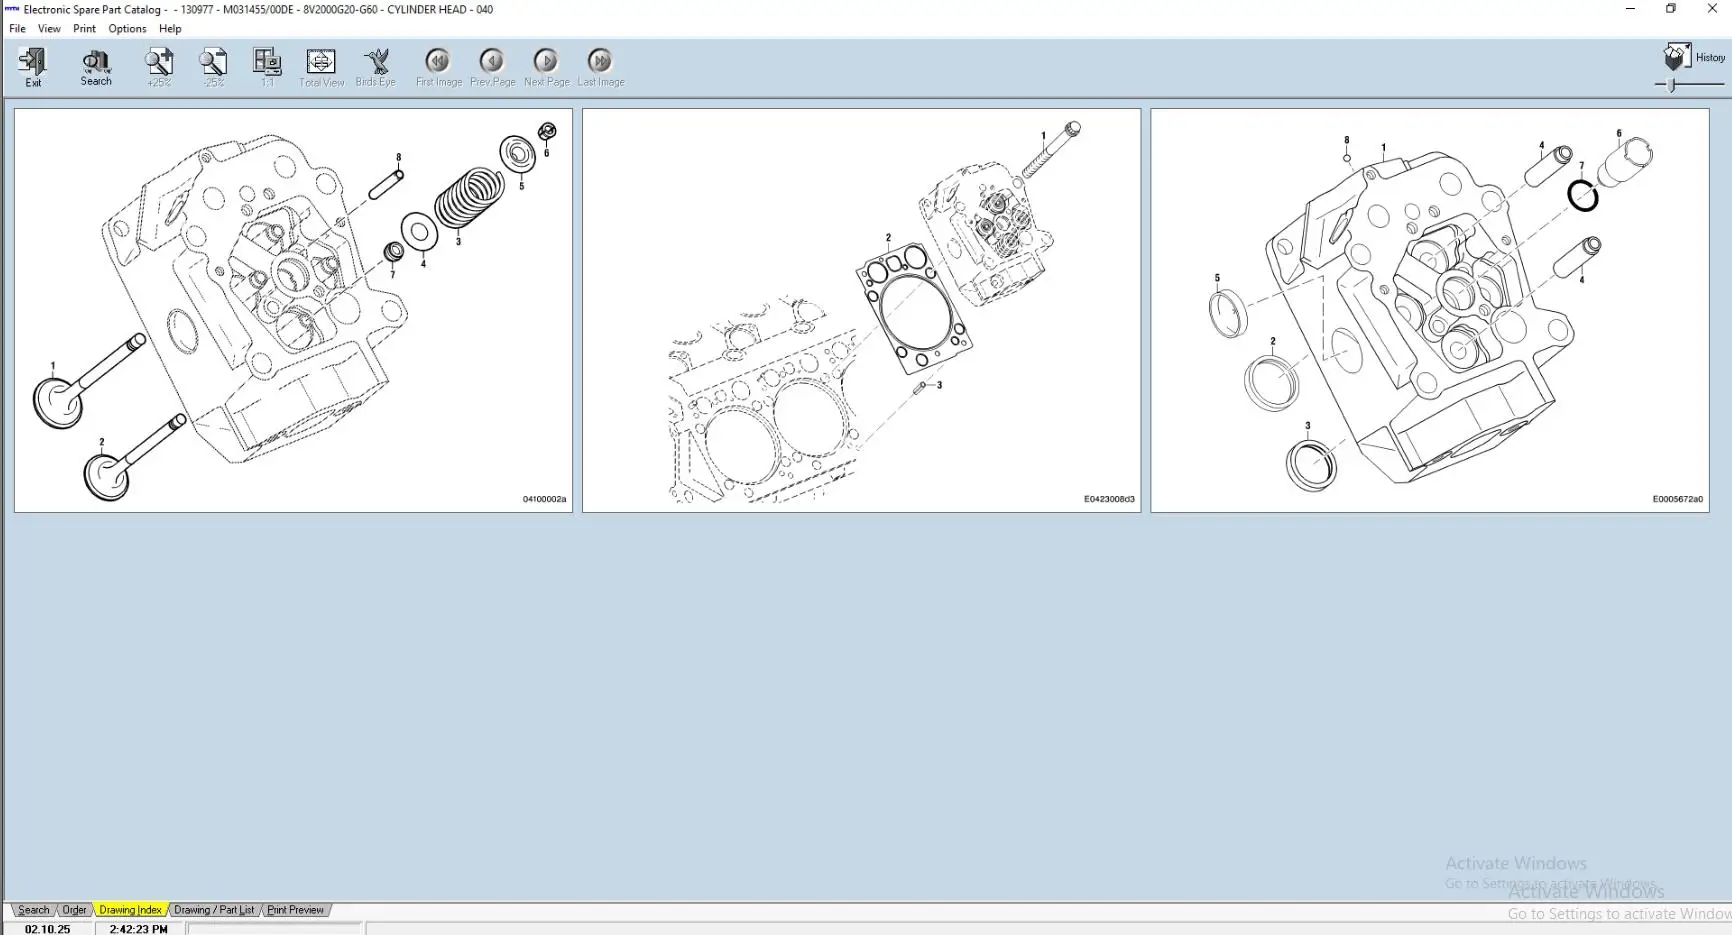Viewport: 1732px width, 935px height.
Task: Go to the Next Page of drawings
Action: click(x=546, y=62)
